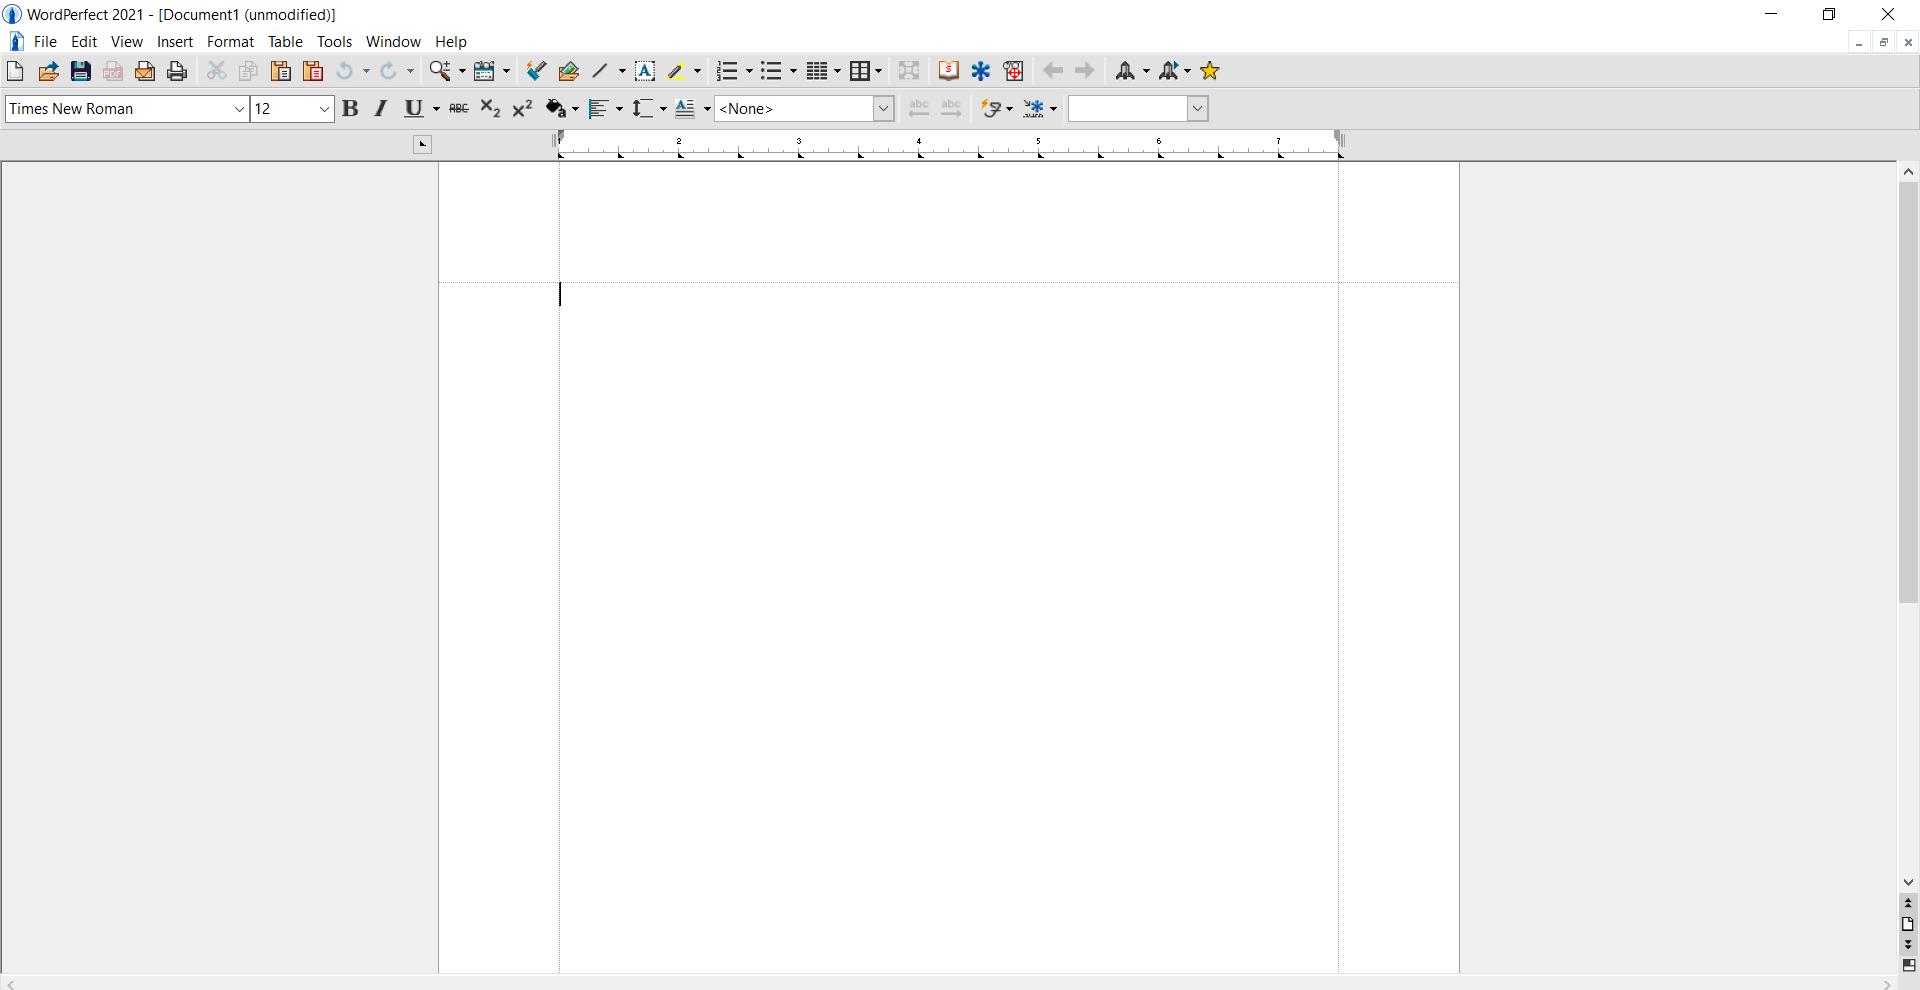Viewport: 1920px width, 990px height.
Task: Click the gold star favorites icon
Action: click(1210, 71)
